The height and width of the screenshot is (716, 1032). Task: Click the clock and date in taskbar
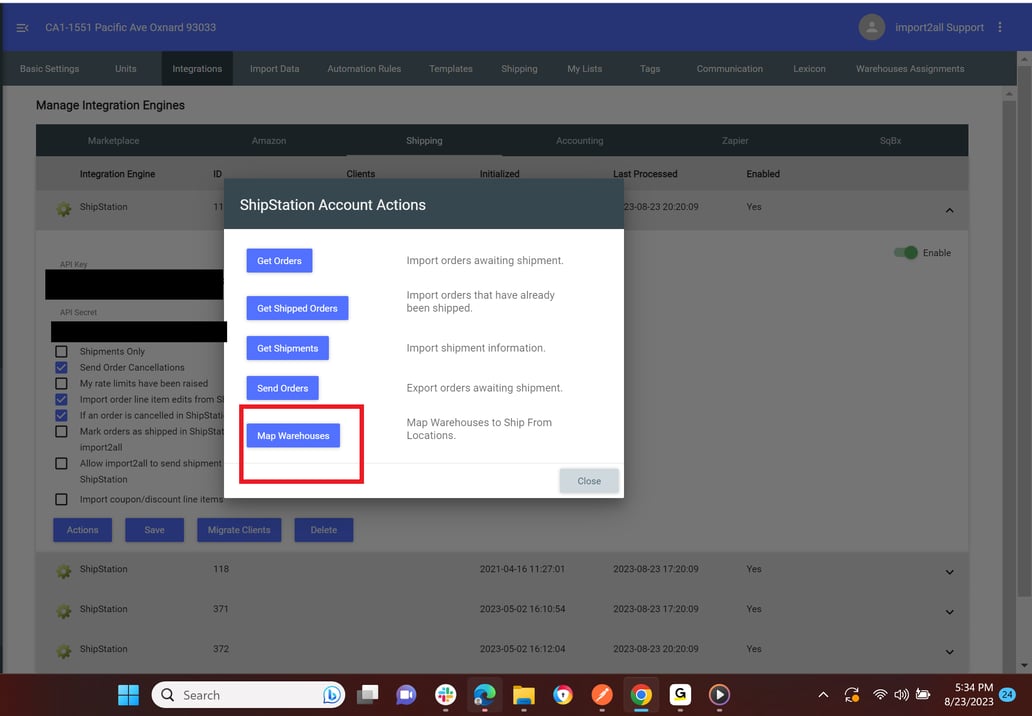tap(968, 695)
